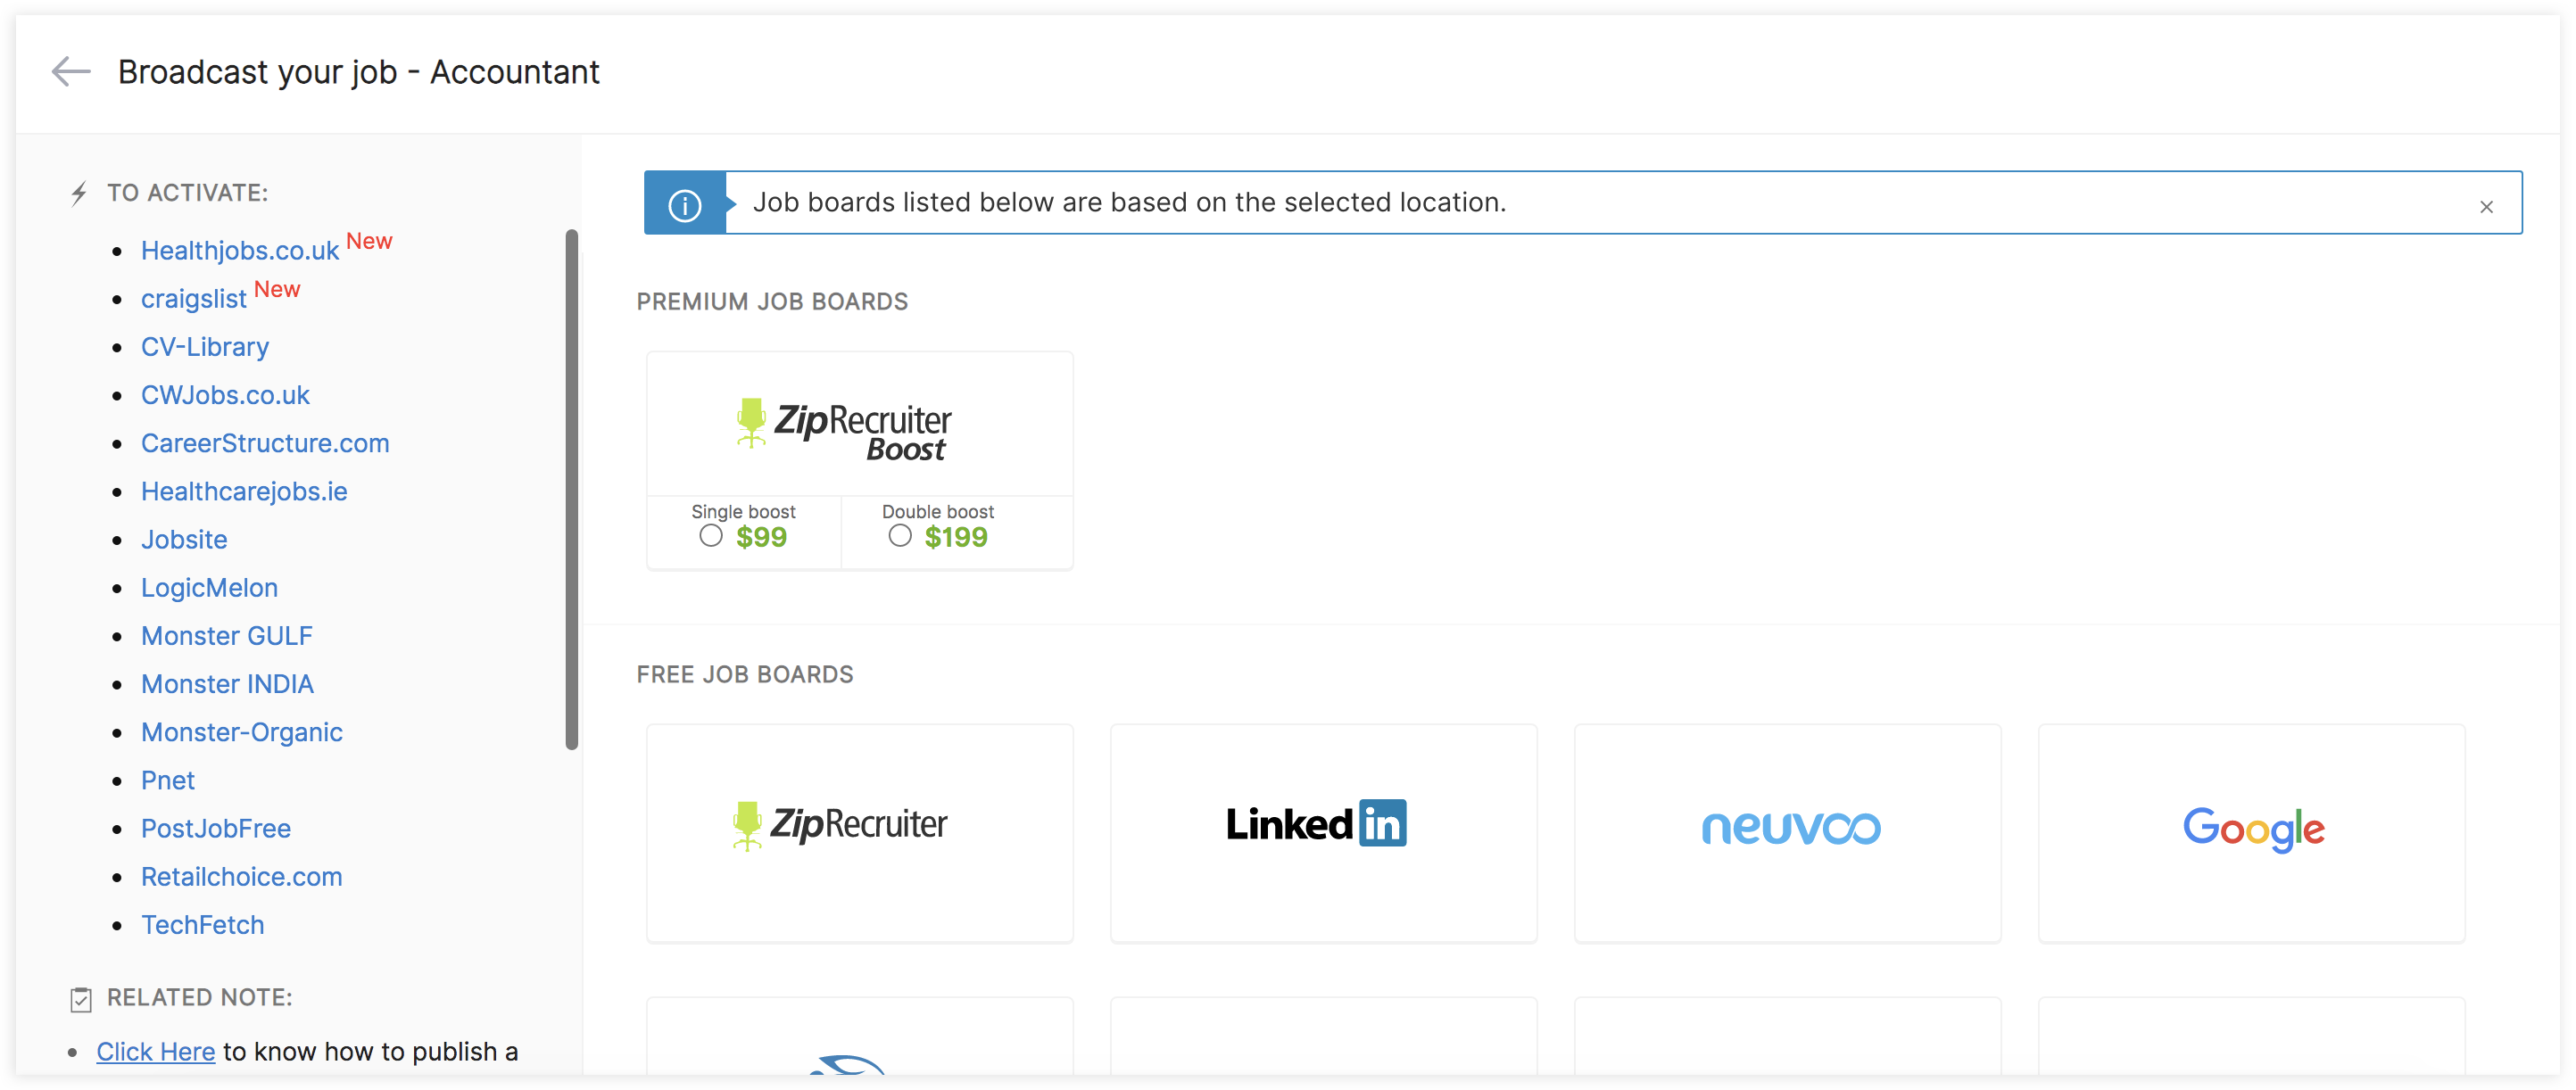Click the PostJobFree link
Viewport: 2576px width, 1090px height.
click(x=216, y=829)
